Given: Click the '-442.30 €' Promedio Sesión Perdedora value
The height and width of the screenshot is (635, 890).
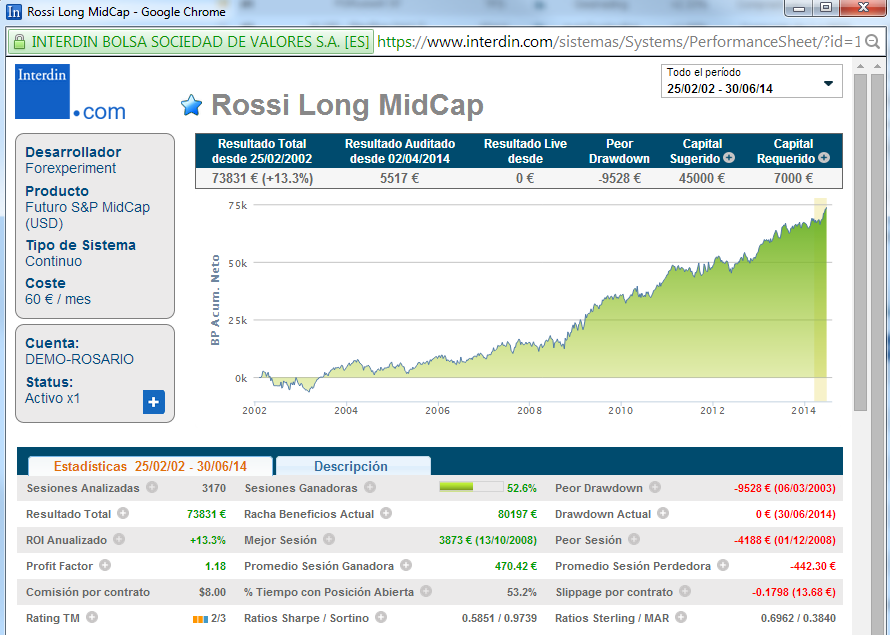Looking at the screenshot, I should click(813, 566).
